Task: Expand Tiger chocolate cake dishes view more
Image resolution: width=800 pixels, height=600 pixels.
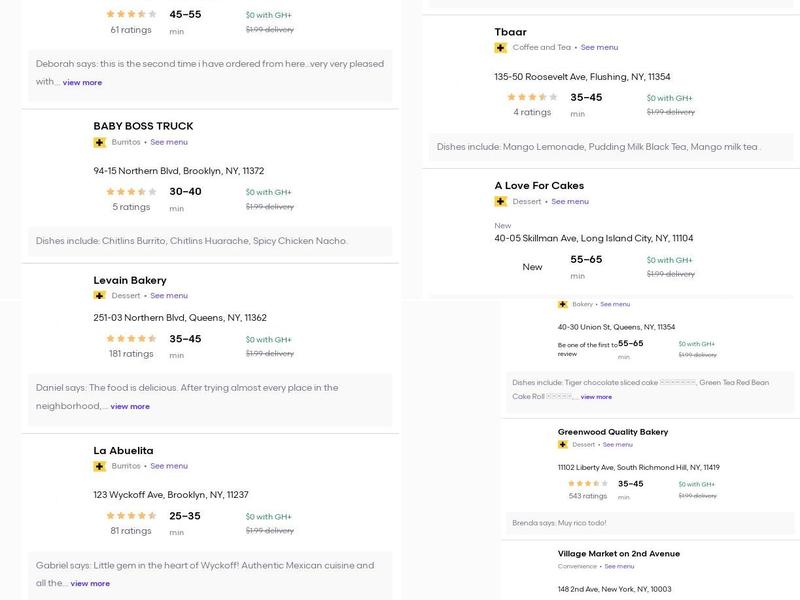Action: coord(596,397)
